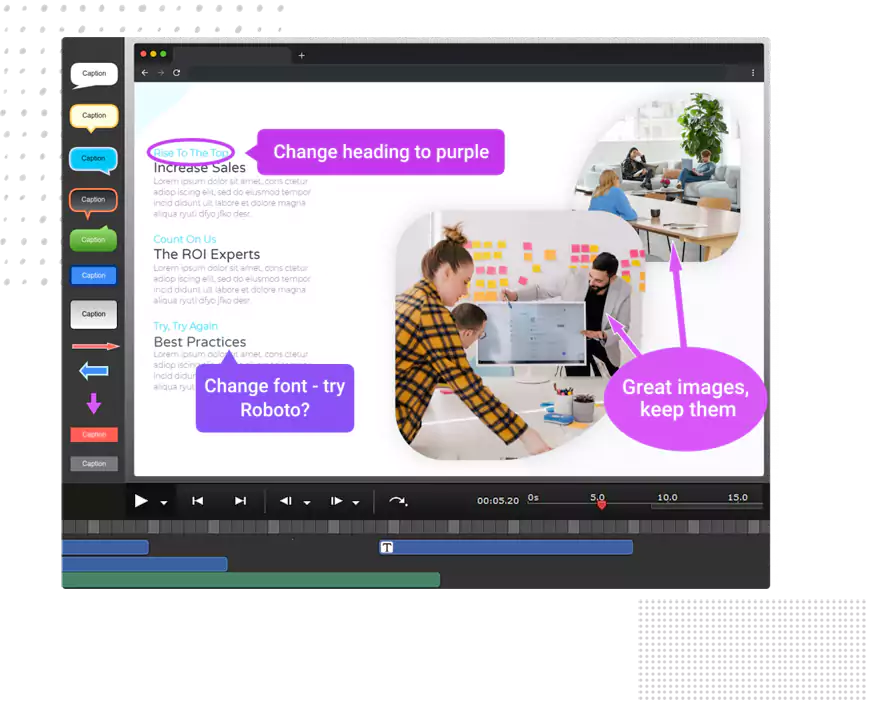Select the green caption callout

tap(94, 240)
